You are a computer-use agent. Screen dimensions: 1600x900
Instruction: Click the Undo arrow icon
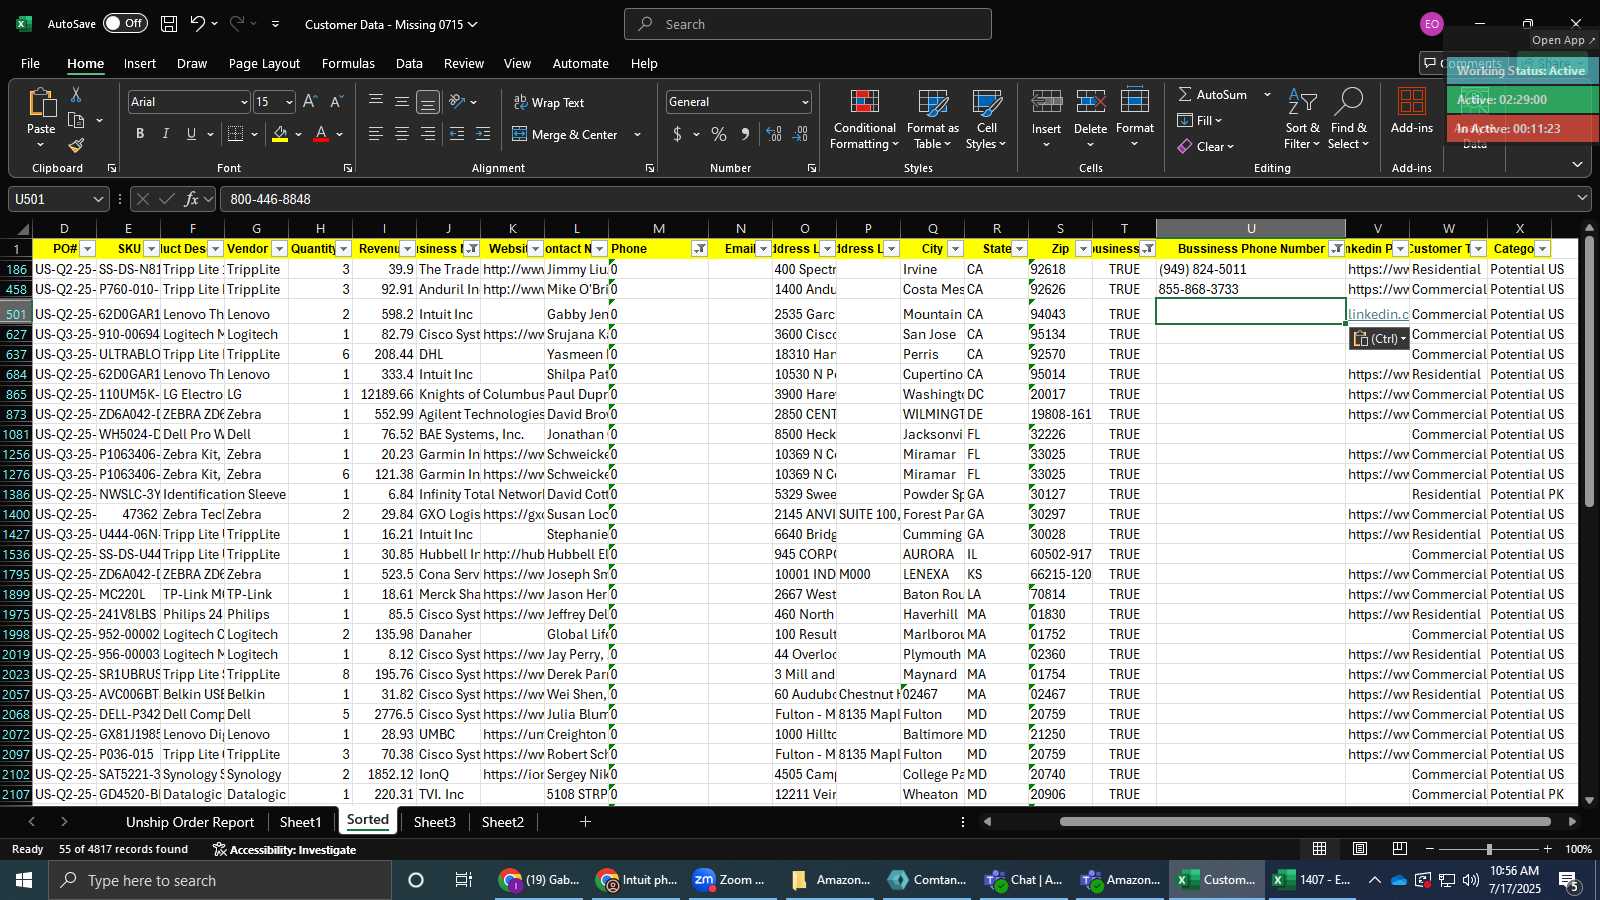click(197, 23)
